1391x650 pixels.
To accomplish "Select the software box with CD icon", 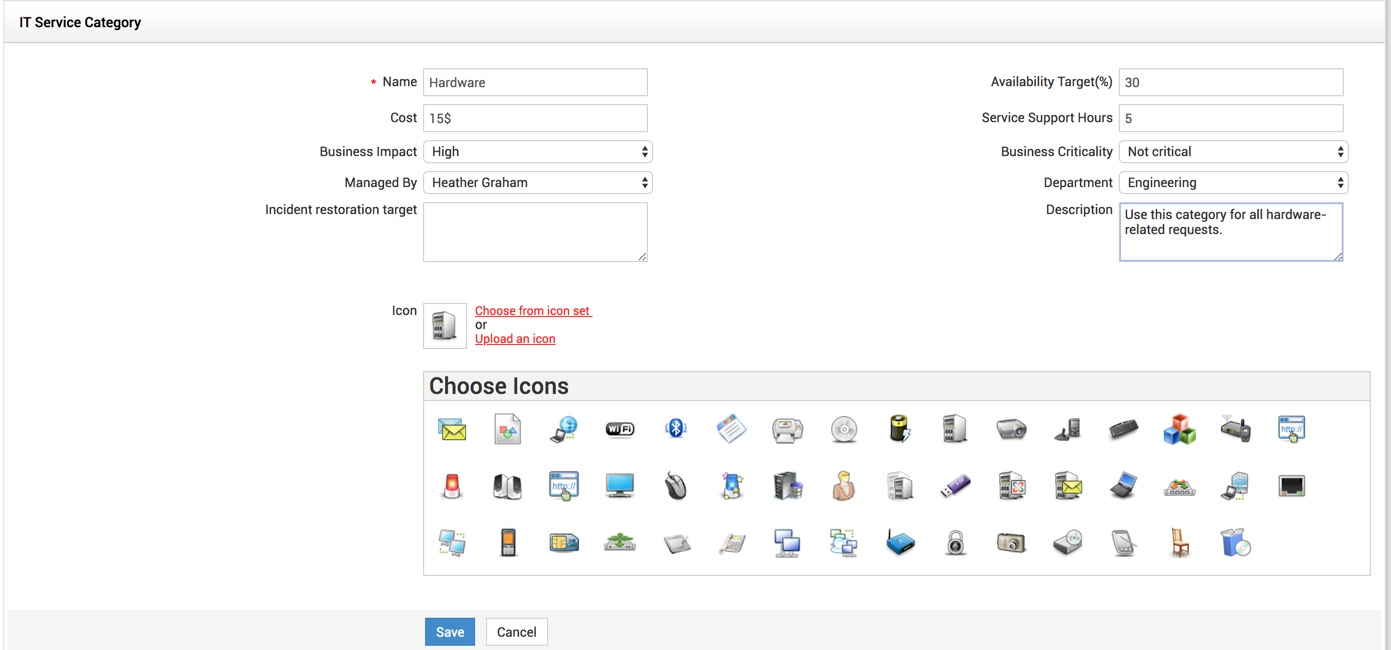I will tap(1236, 542).
